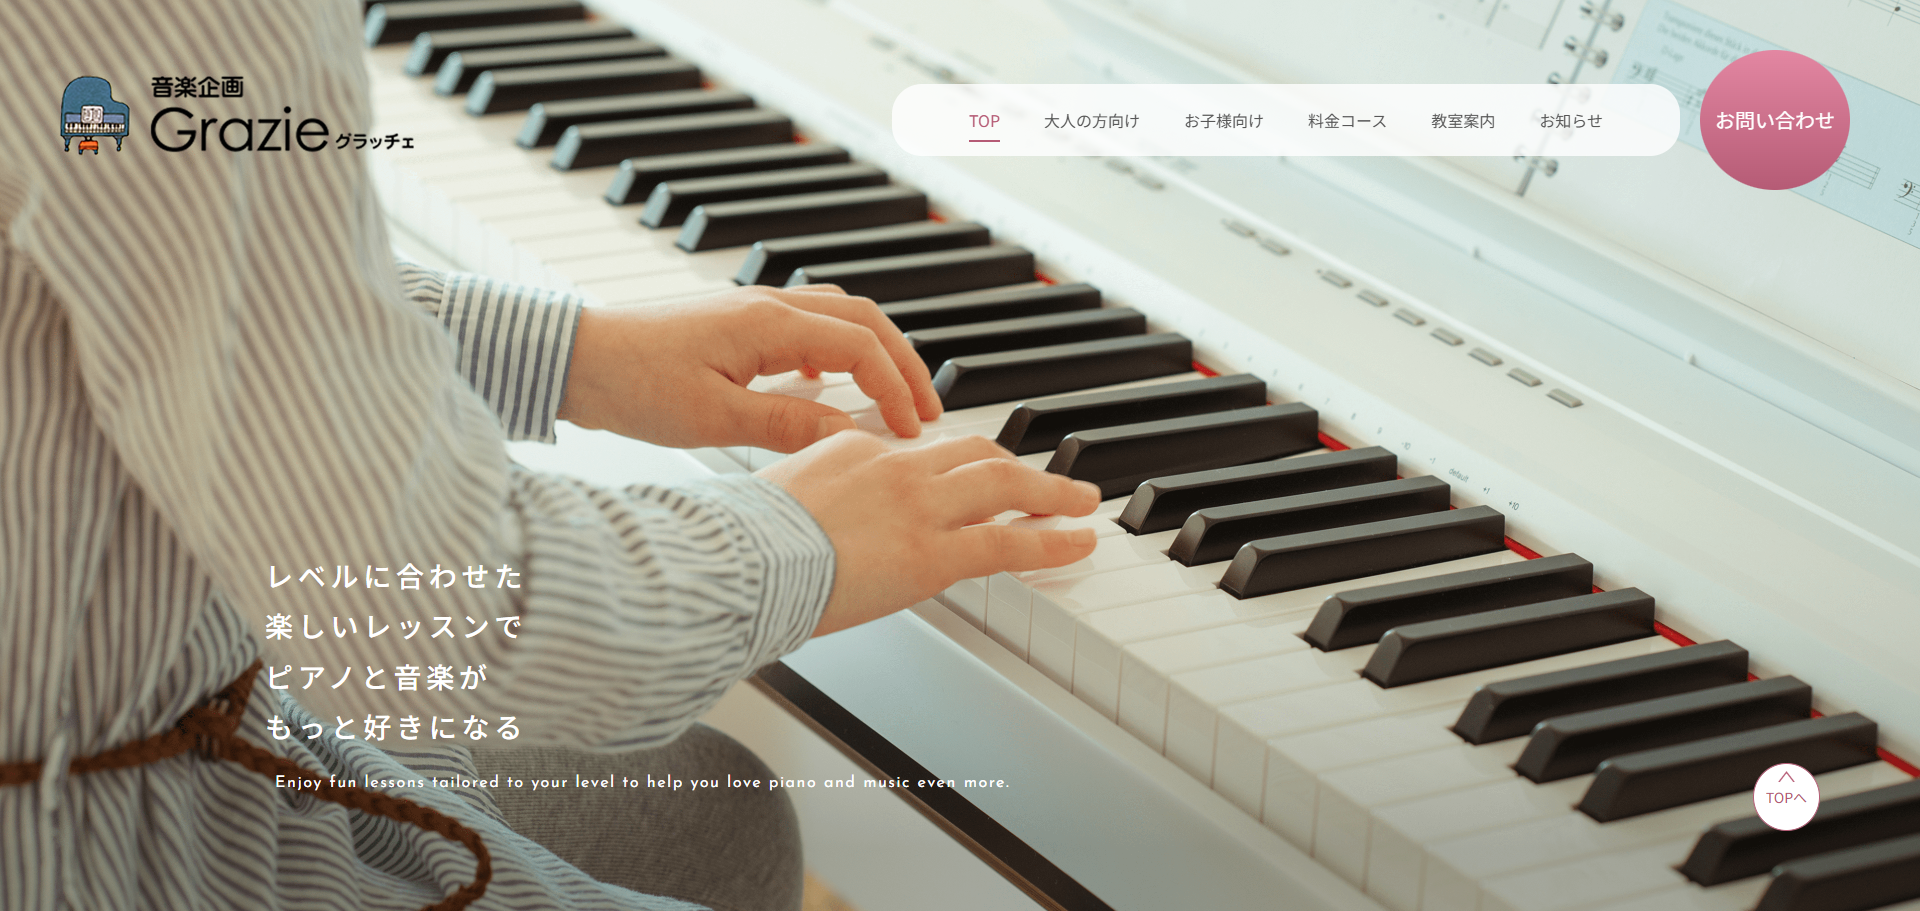Click the 音楽企画 text above Grazie

[197, 87]
